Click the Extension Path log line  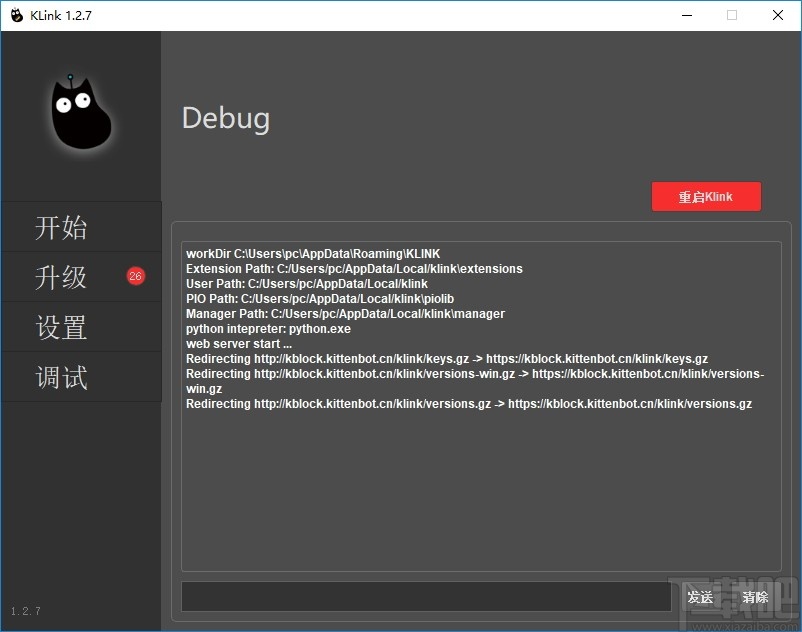(354, 269)
